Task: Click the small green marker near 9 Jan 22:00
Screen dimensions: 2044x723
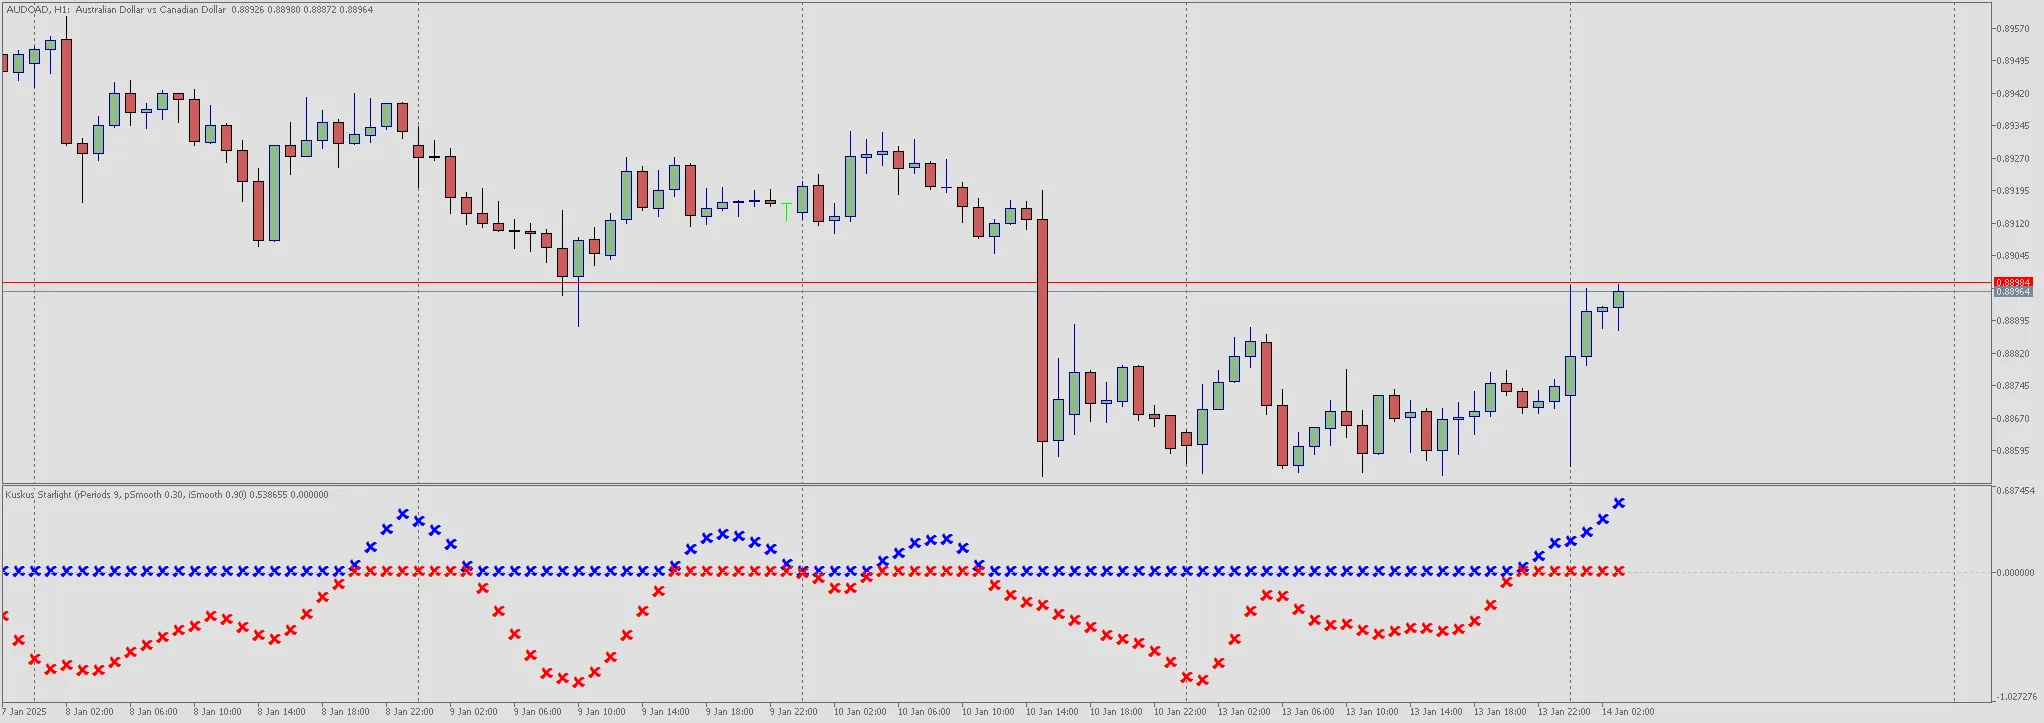Action: click(x=787, y=210)
